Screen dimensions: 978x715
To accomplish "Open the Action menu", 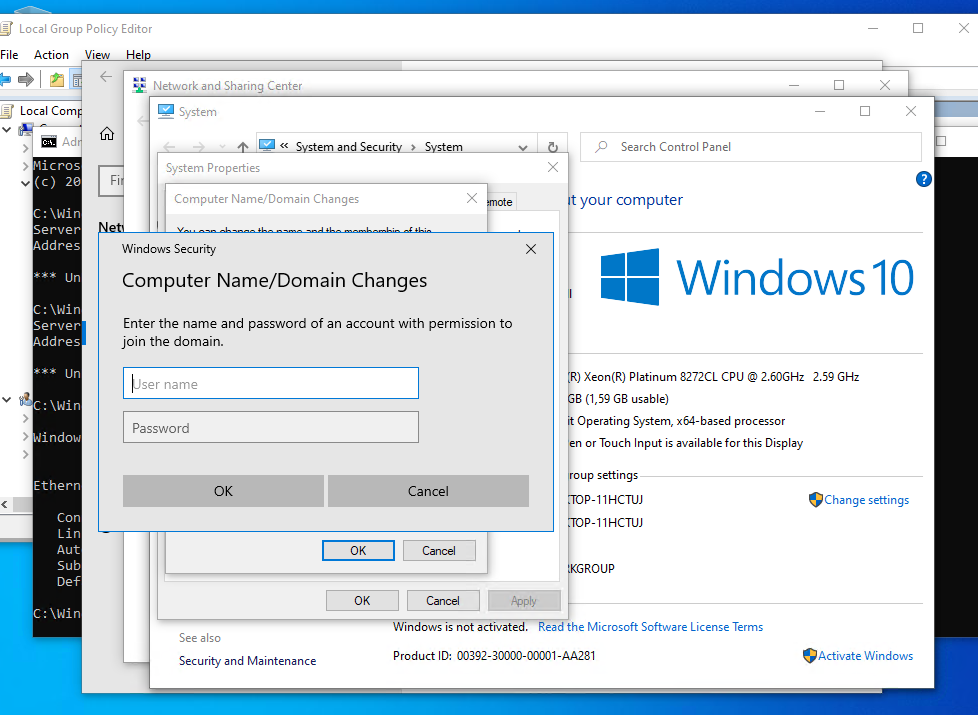I will click(51, 54).
